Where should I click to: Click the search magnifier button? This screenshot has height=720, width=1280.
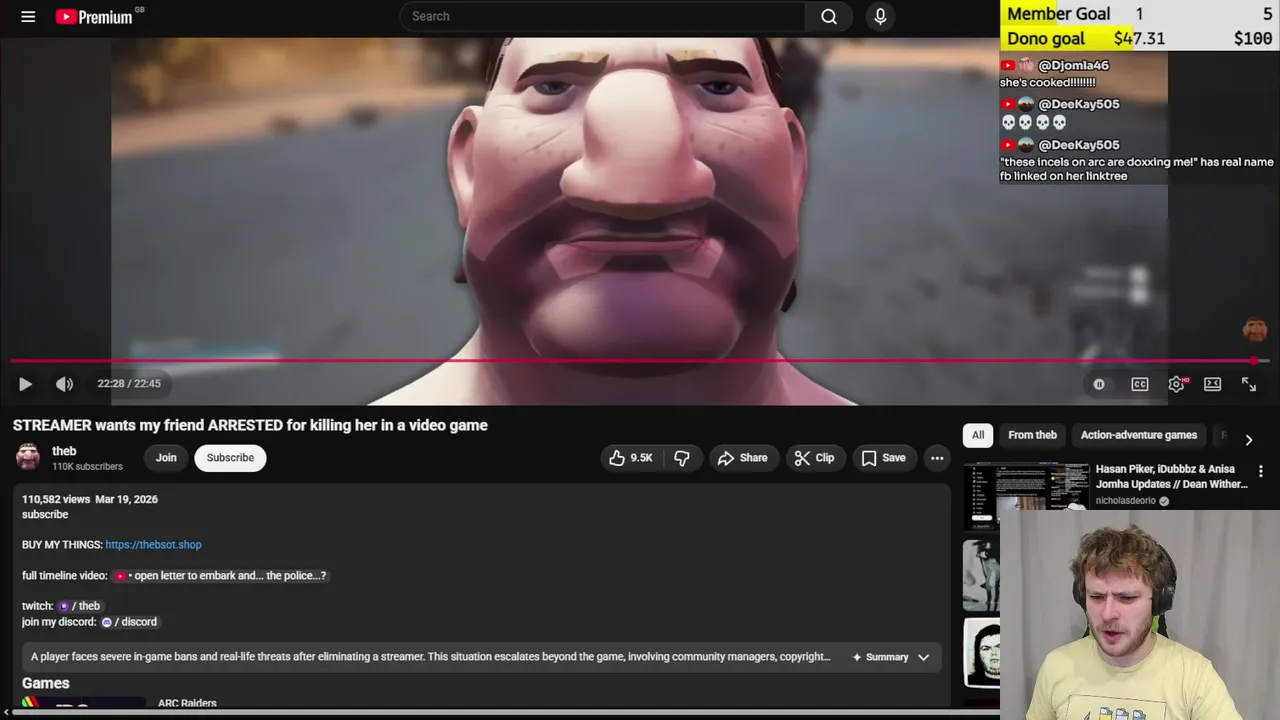[829, 16]
